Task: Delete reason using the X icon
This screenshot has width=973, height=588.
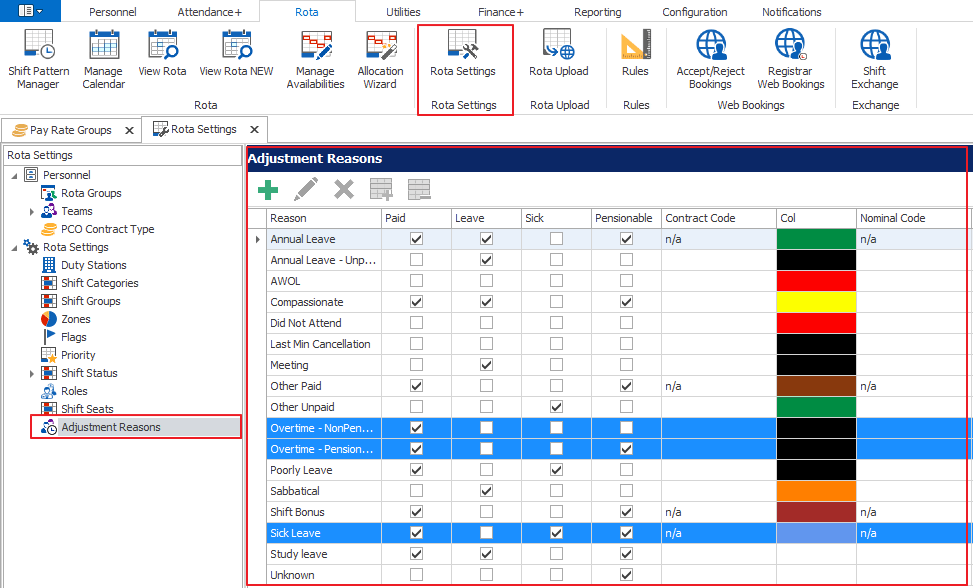Action: pyautogui.click(x=344, y=189)
